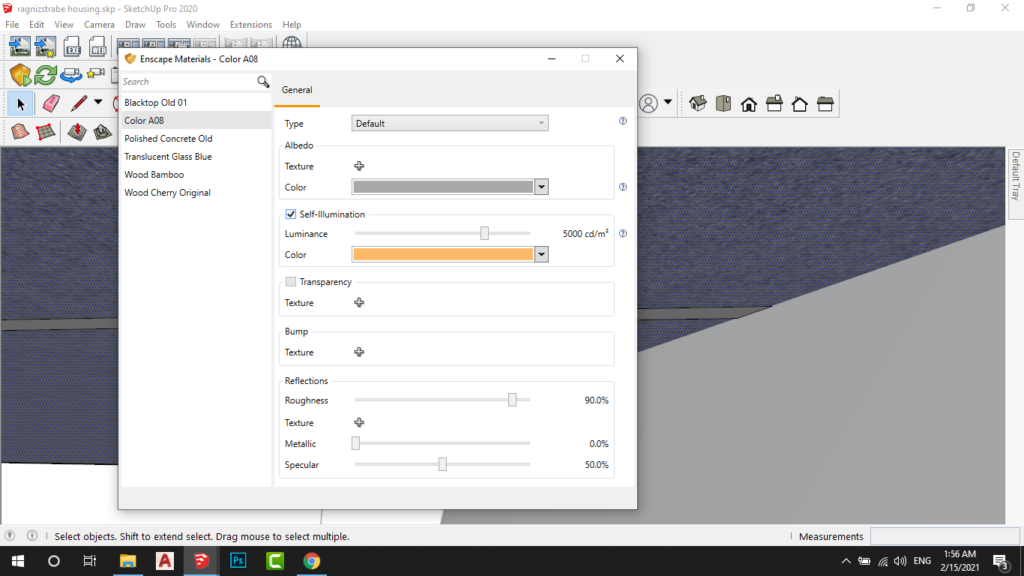Click the Batch Render icon with star
1024x576 pixels.
(x=46, y=46)
